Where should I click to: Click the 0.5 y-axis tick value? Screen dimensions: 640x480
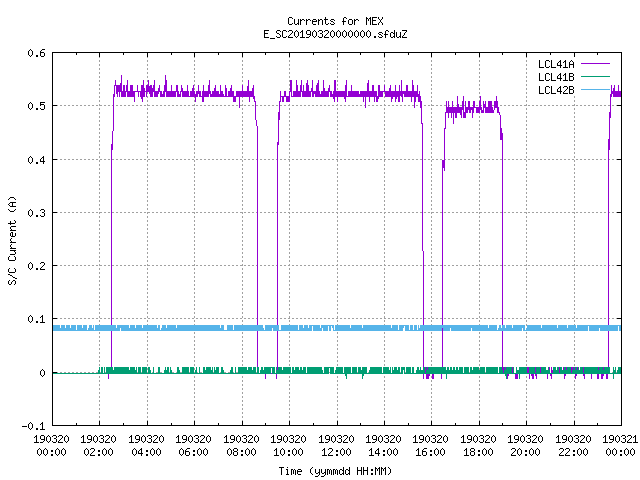point(36,106)
